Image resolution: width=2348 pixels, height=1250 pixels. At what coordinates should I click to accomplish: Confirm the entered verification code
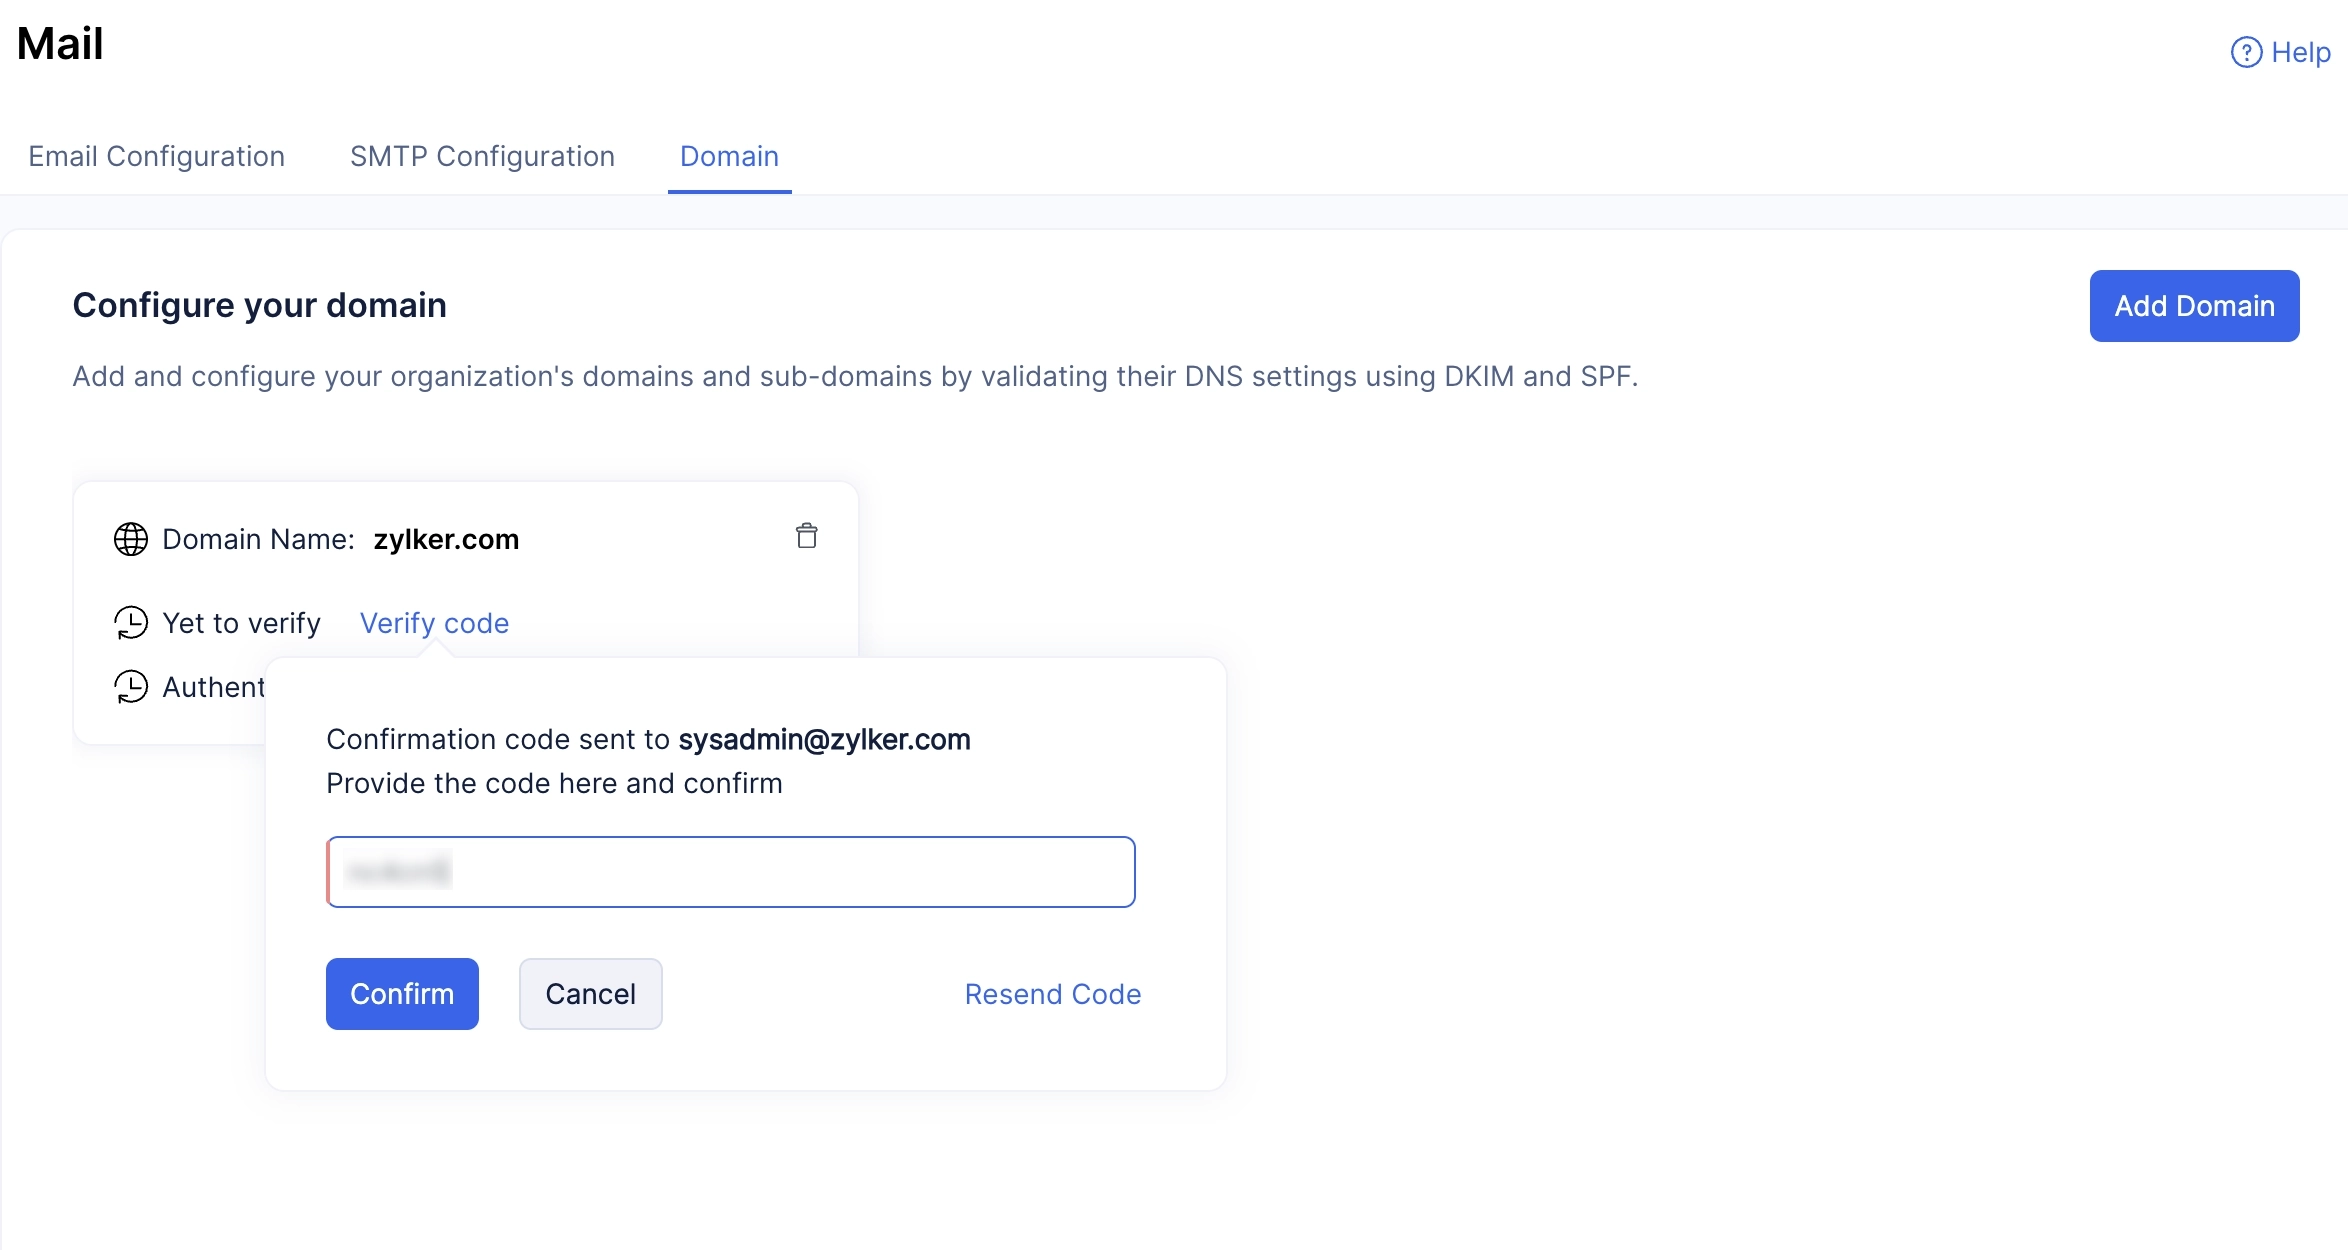tap(402, 994)
